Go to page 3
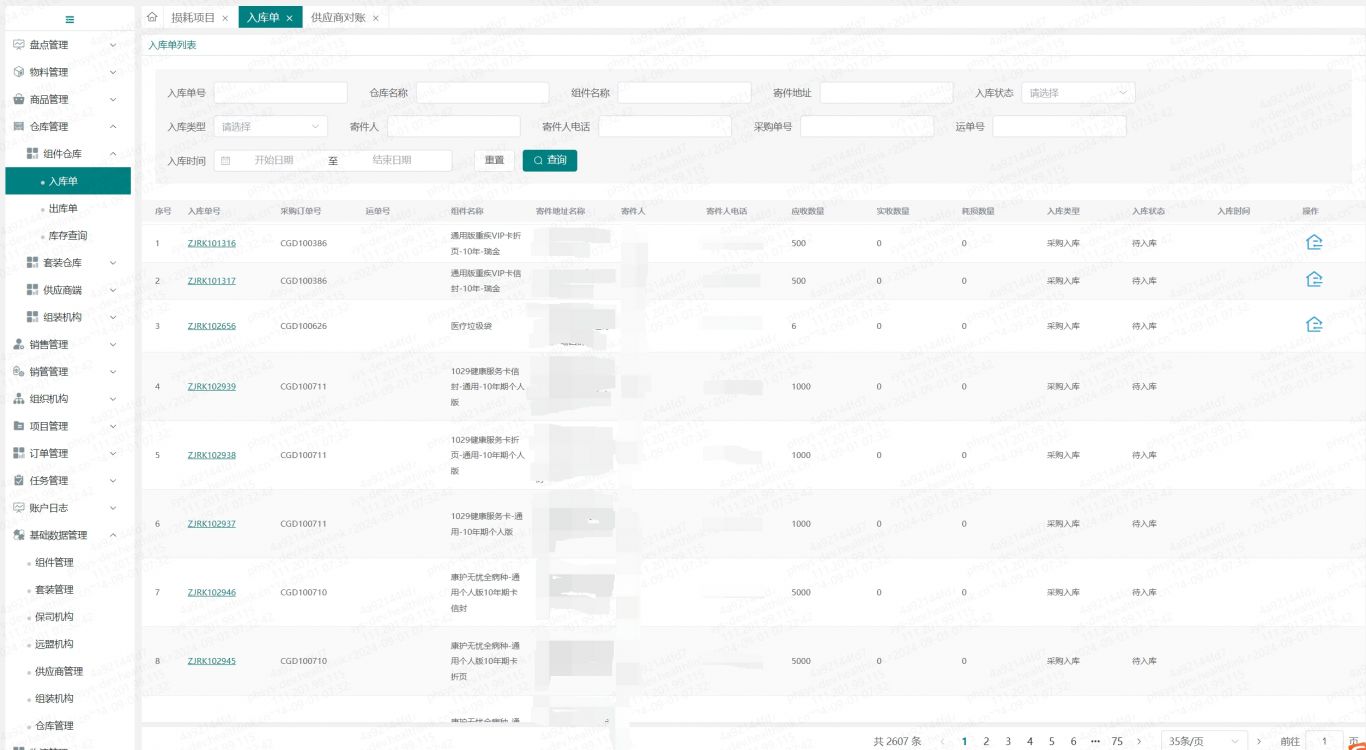 click(1008, 741)
